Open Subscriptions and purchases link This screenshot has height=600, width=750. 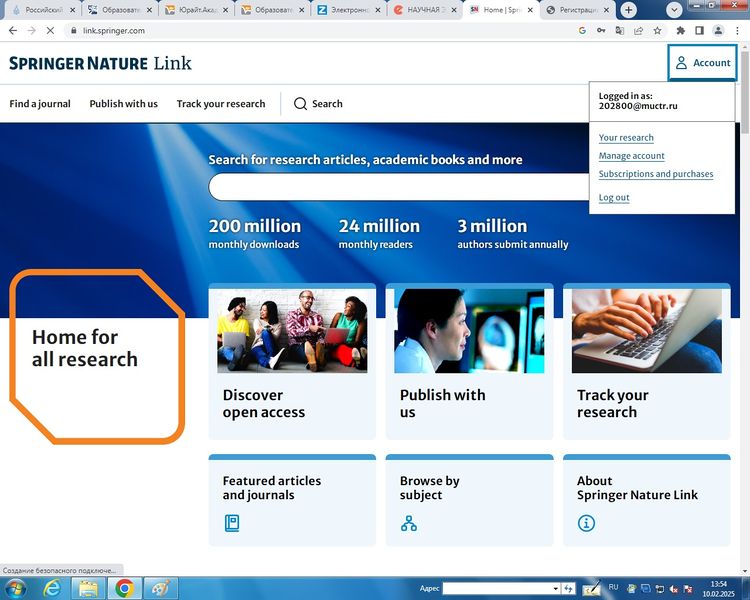point(656,174)
